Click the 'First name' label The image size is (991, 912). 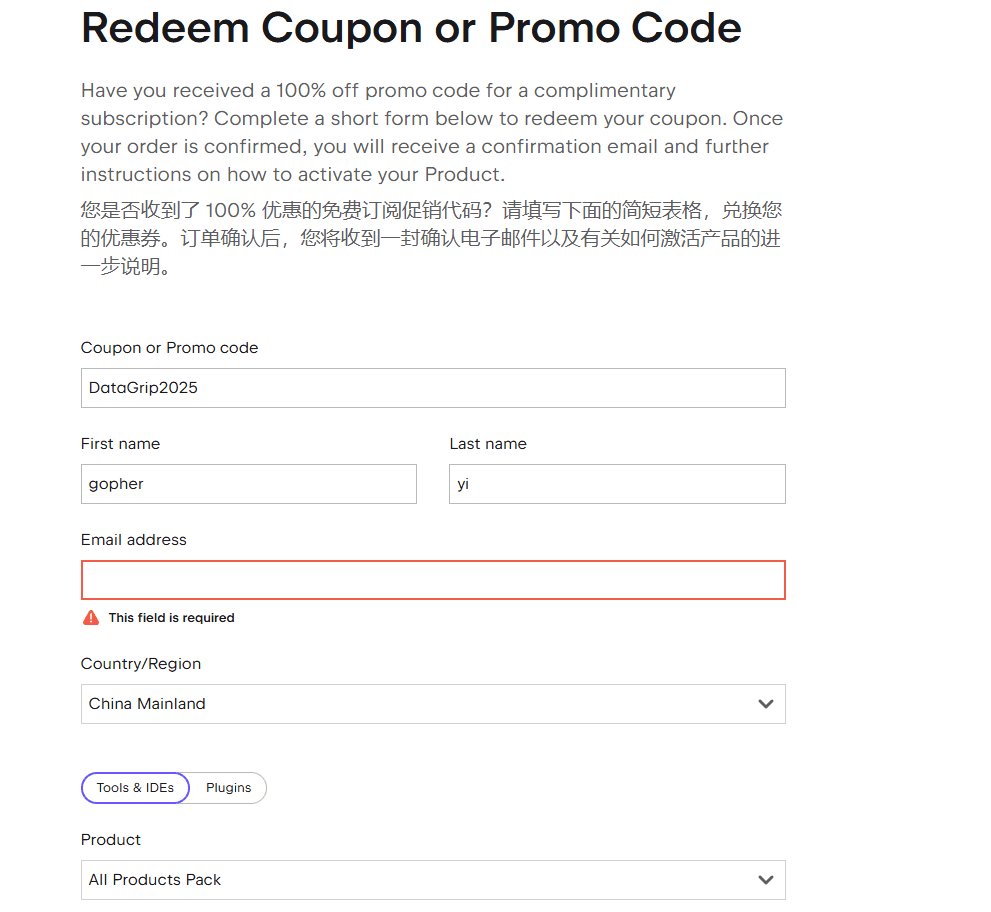tap(120, 444)
